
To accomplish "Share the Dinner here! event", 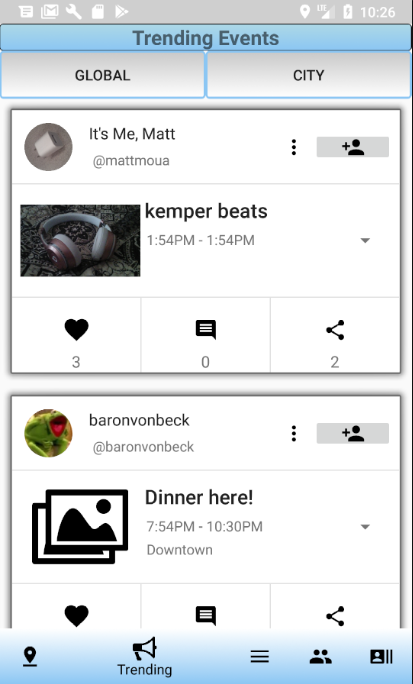I will click(335, 616).
